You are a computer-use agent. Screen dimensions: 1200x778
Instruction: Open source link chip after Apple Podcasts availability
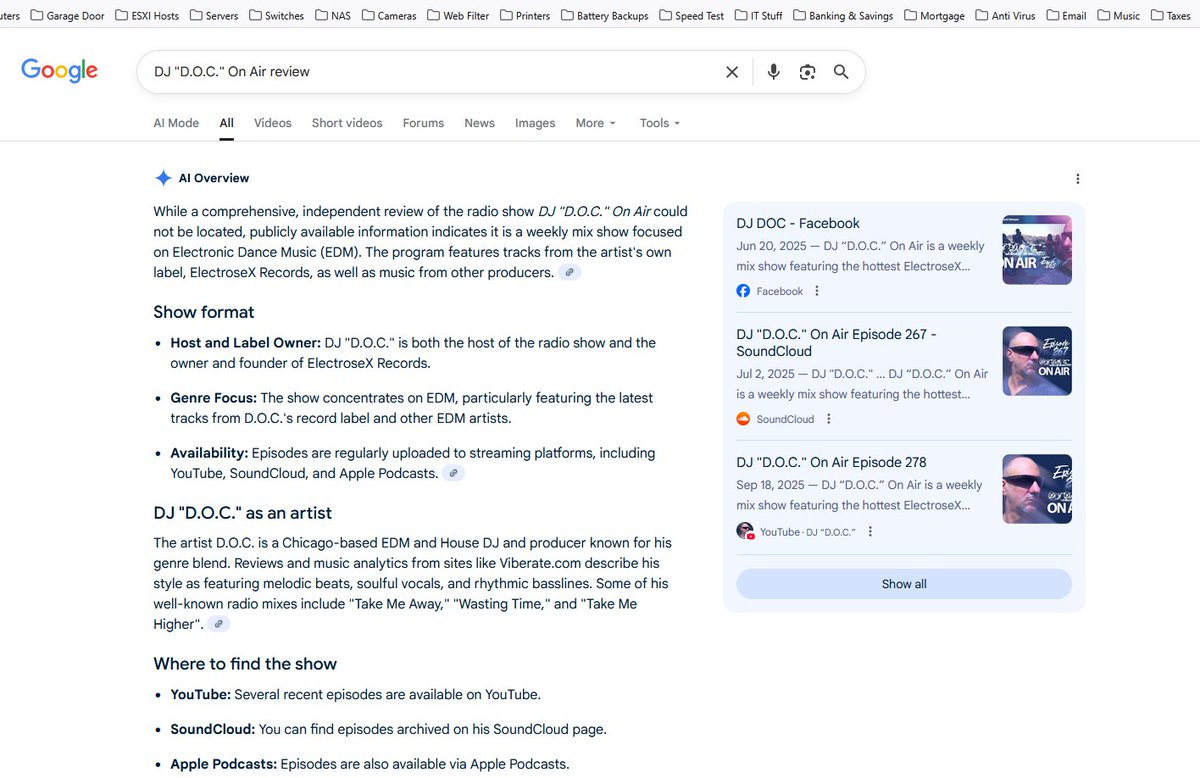tap(454, 473)
